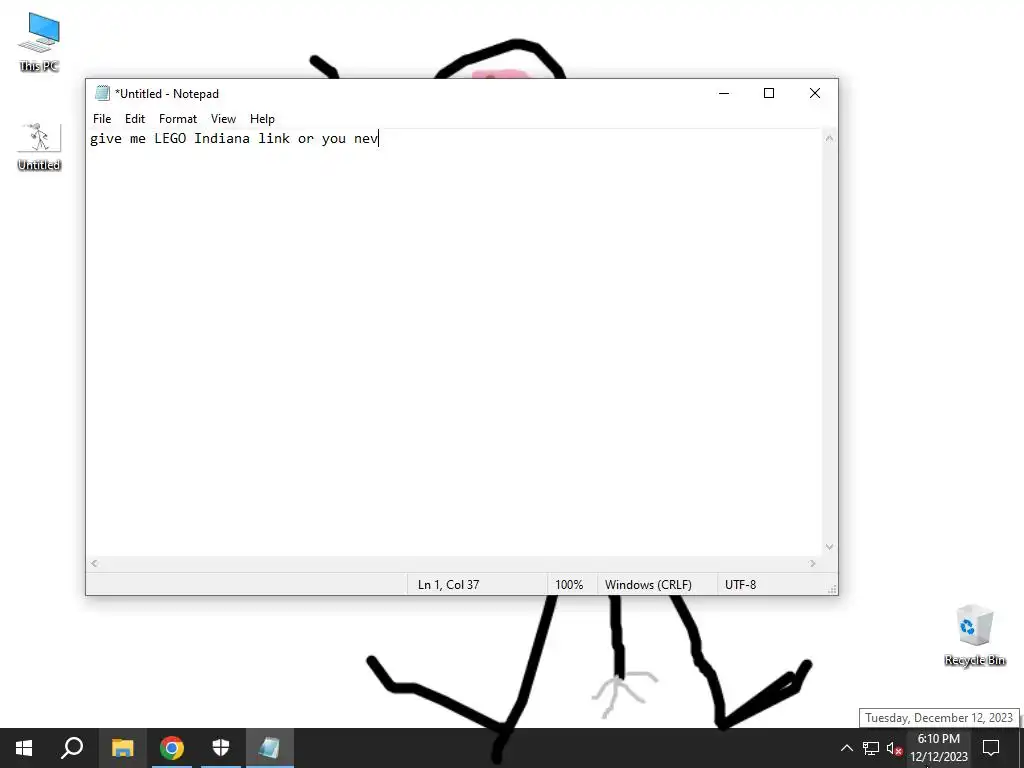Open the Help menu in Notepad
The height and width of the screenshot is (768, 1024).
coord(262,119)
